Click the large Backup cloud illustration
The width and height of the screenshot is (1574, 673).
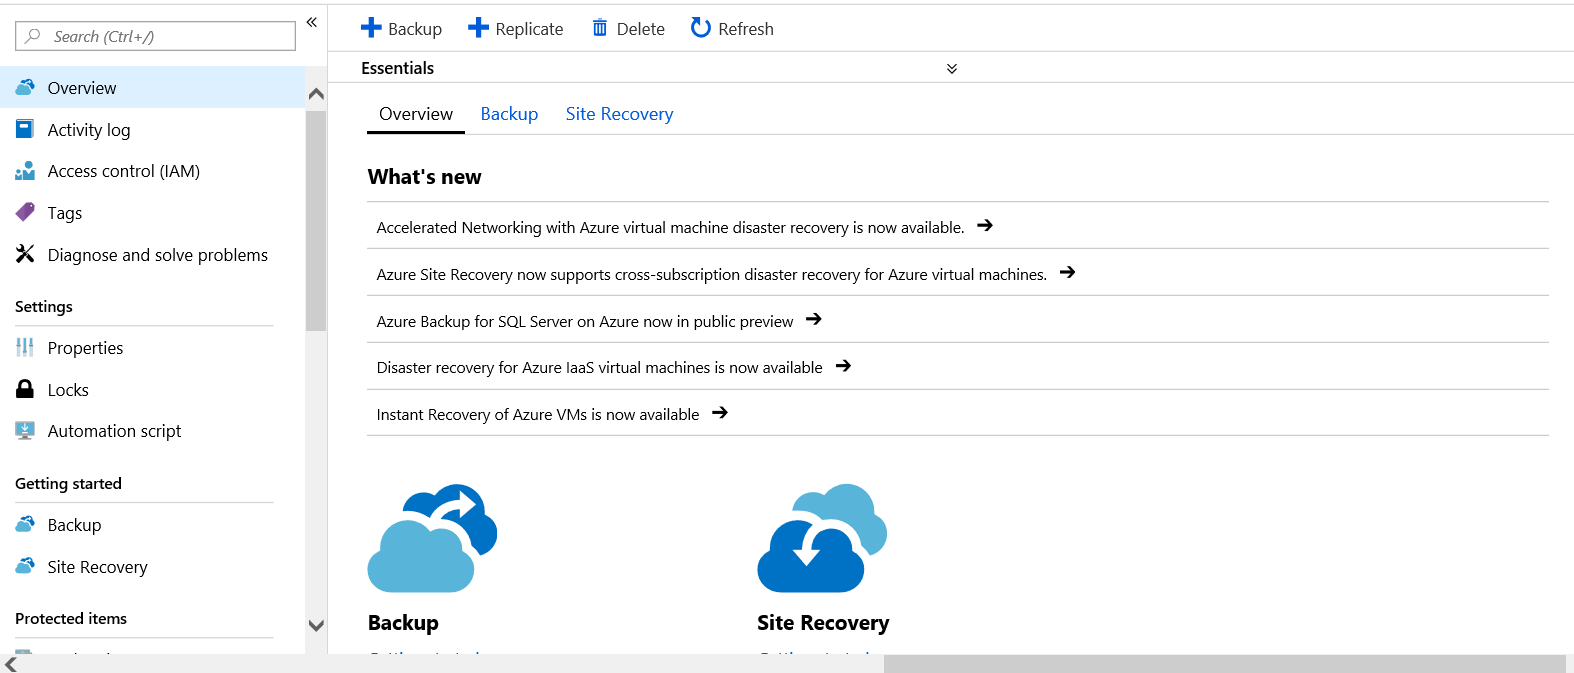point(432,538)
